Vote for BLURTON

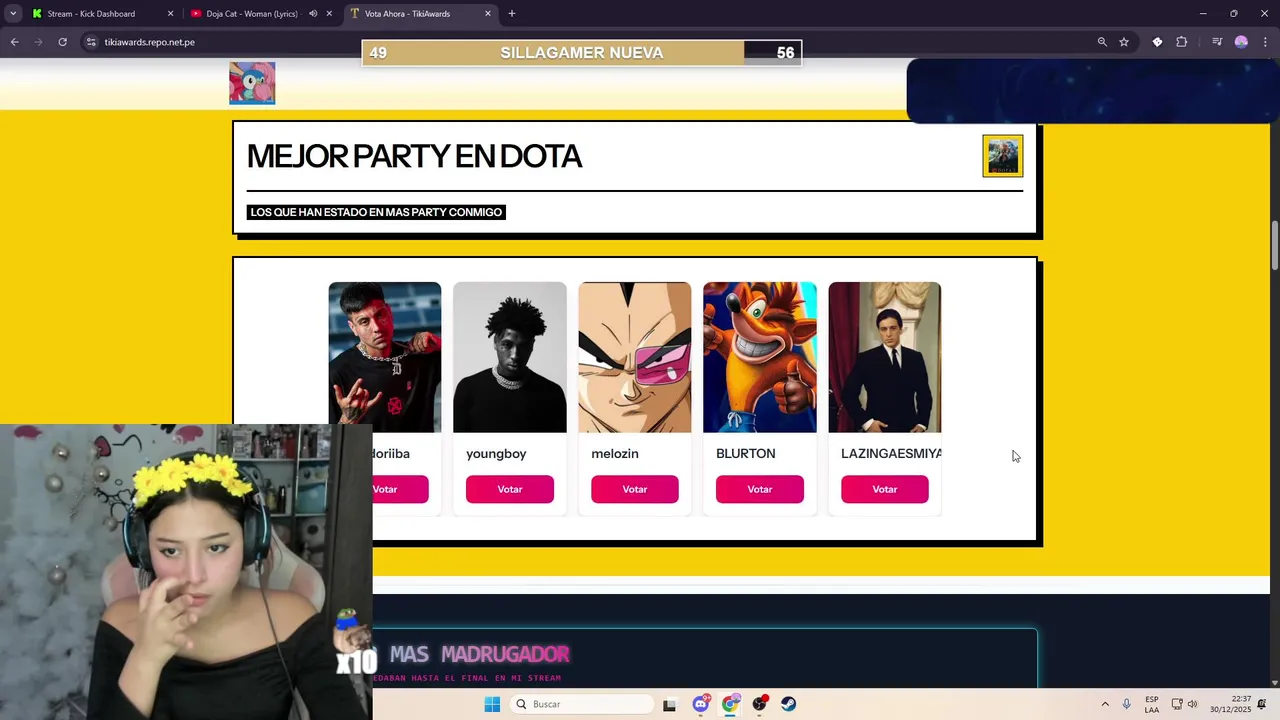coord(760,489)
